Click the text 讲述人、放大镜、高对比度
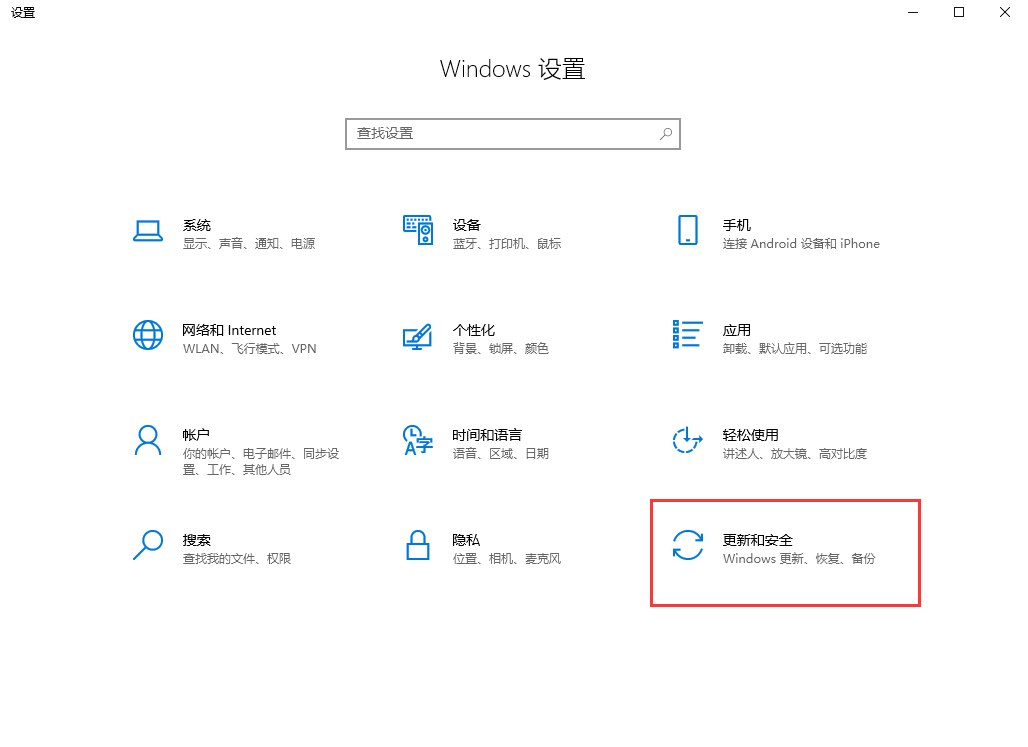 click(795, 454)
